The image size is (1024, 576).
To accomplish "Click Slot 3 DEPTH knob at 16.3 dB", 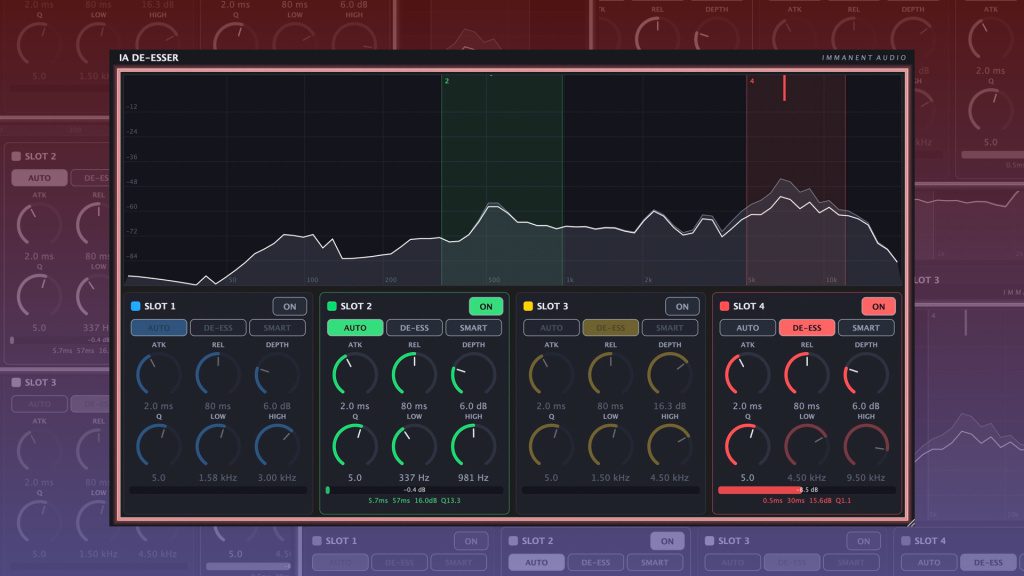I will click(669, 374).
